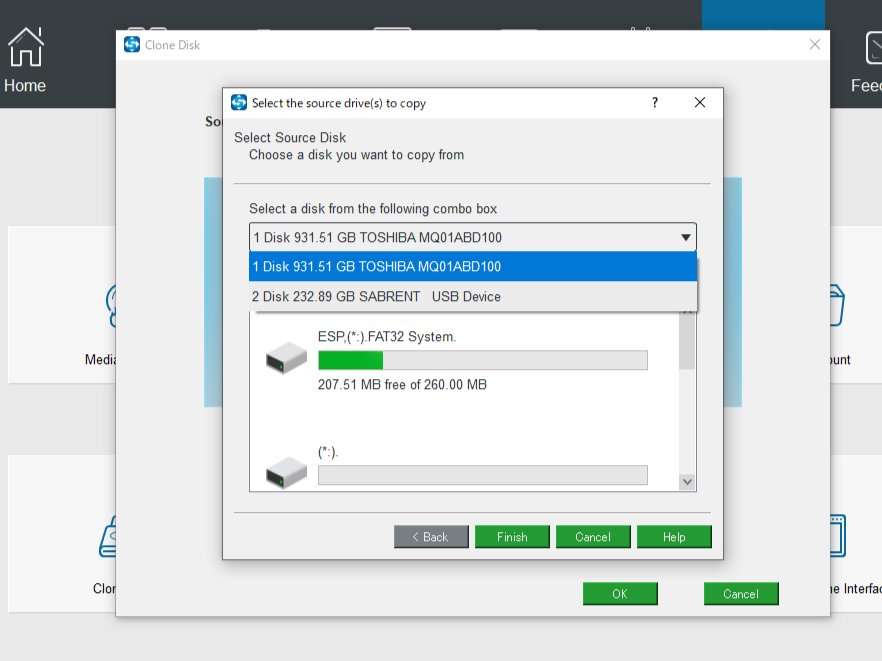Click the question mark help icon
The width and height of the screenshot is (882, 661).
pyautogui.click(x=655, y=103)
